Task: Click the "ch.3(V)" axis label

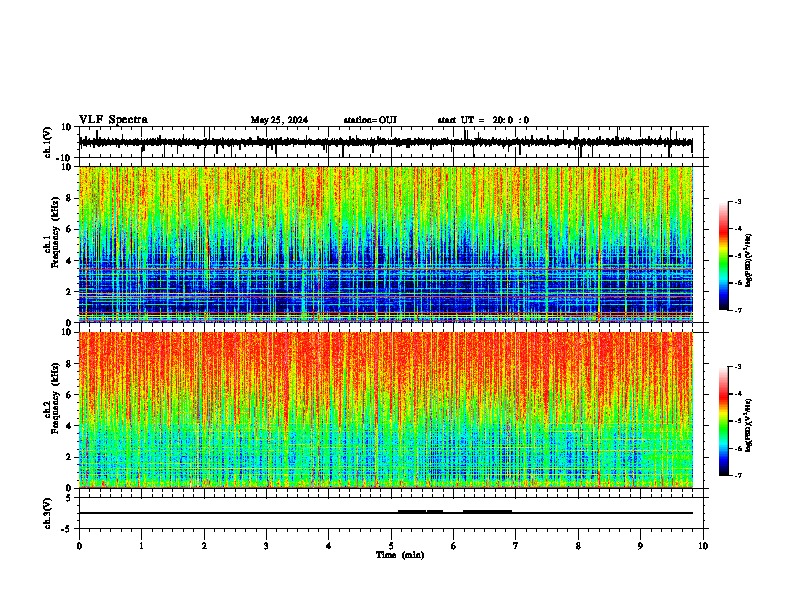Action: pyautogui.click(x=47, y=513)
